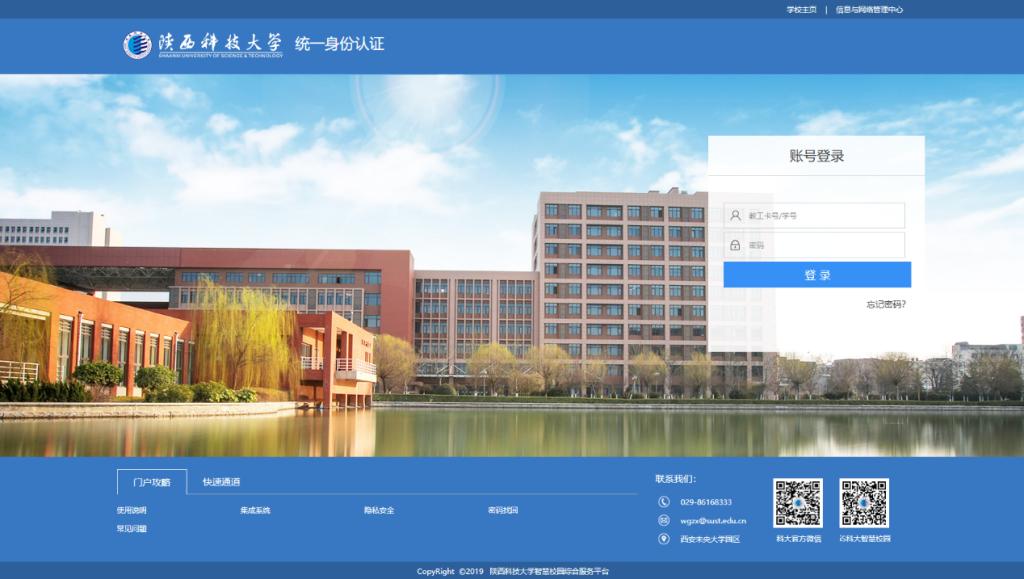Viewport: 1024px width, 579px height.
Task: Click the email envelope icon
Action: [664, 520]
